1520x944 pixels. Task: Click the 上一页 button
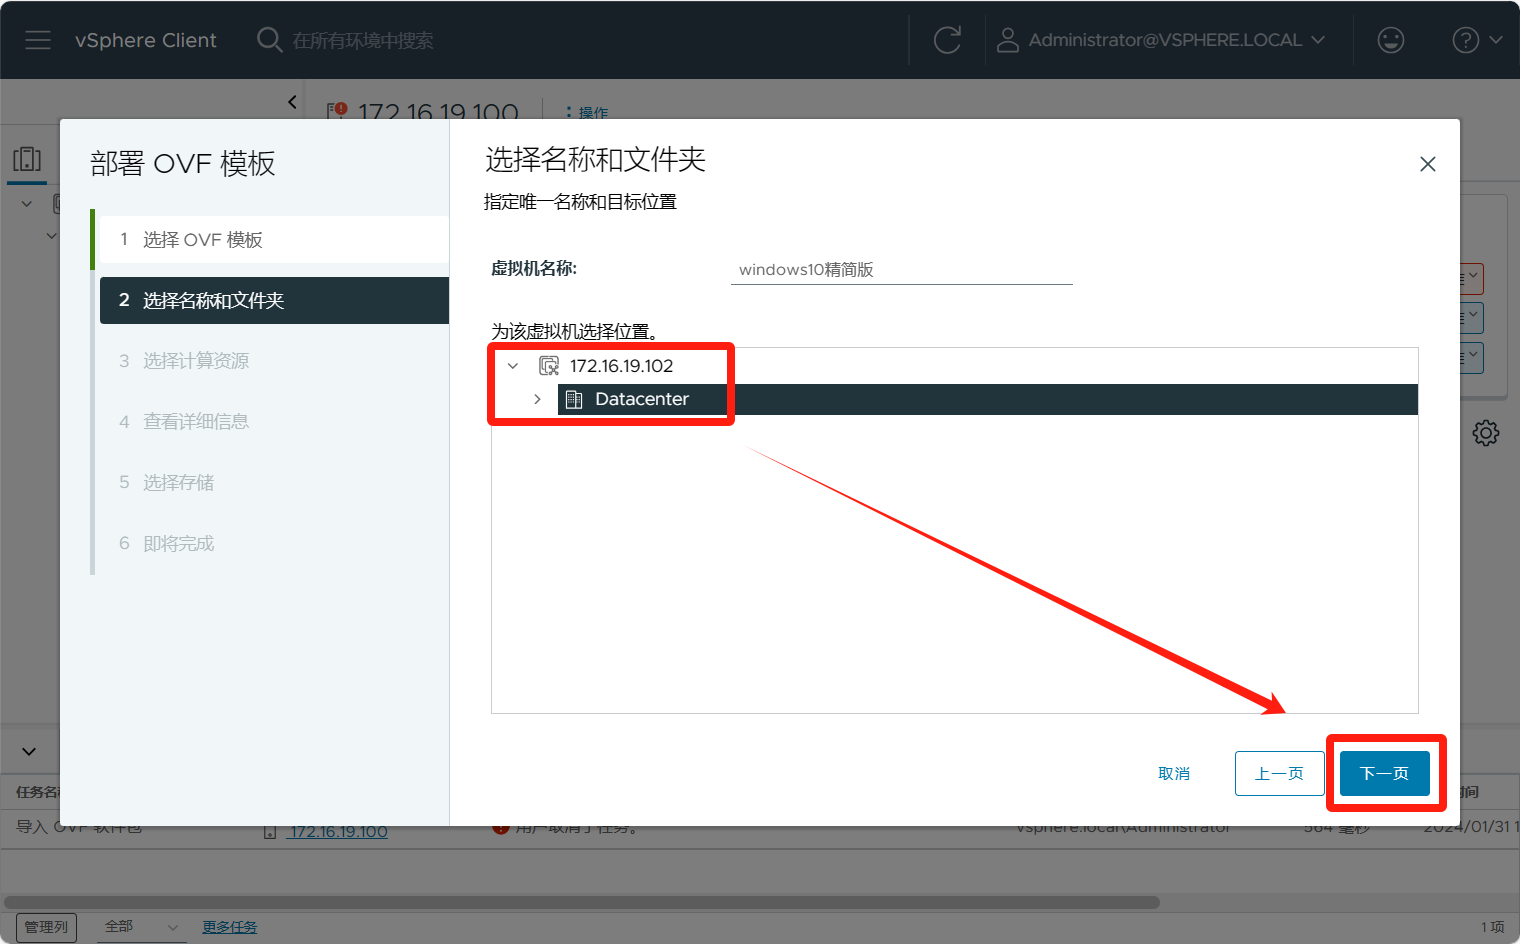(x=1279, y=773)
